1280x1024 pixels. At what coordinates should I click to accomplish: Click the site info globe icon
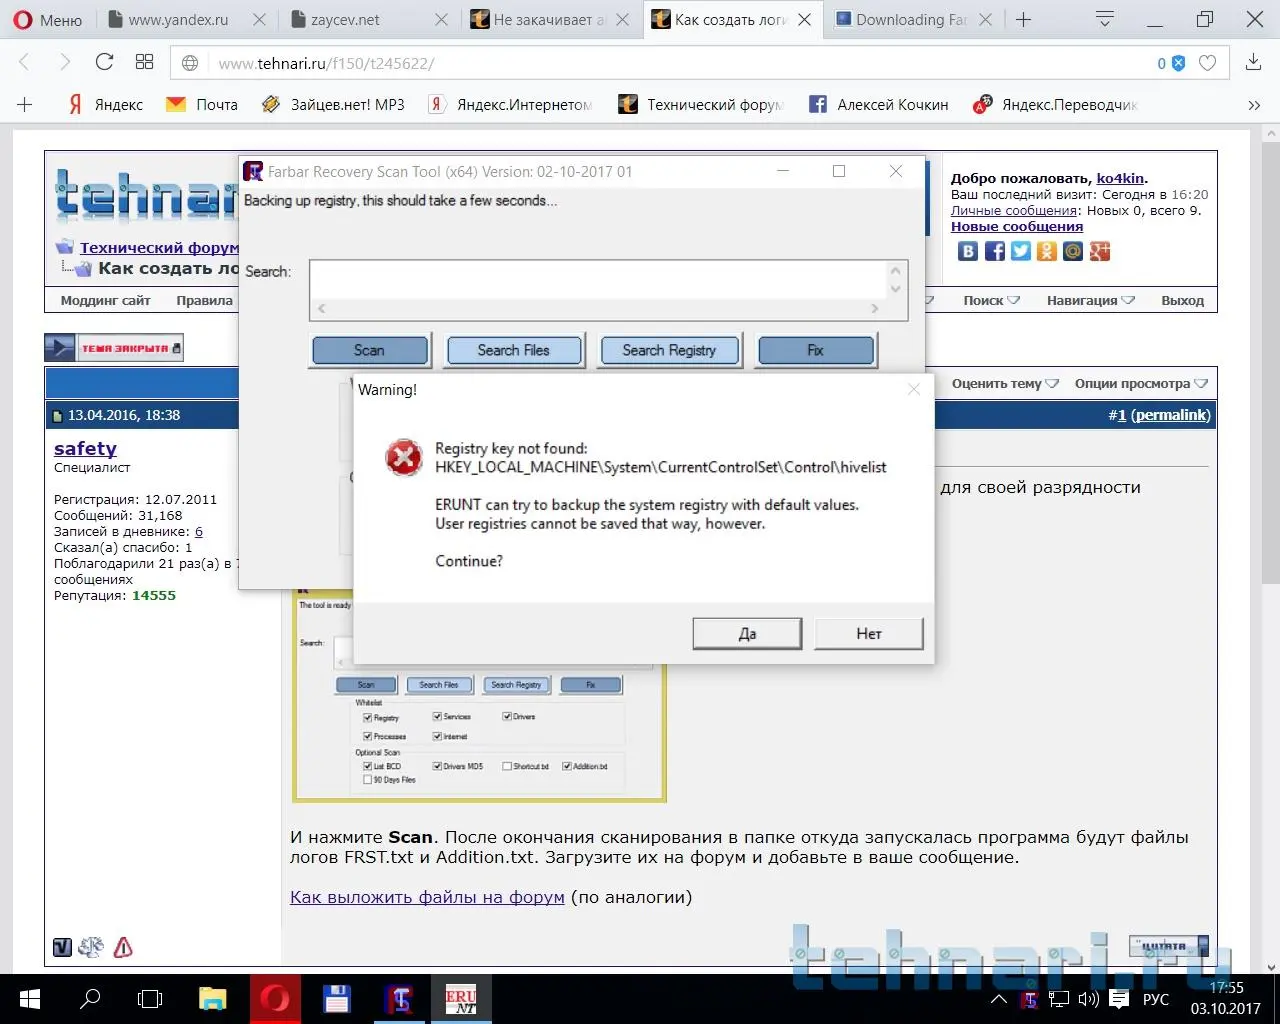pyautogui.click(x=190, y=63)
